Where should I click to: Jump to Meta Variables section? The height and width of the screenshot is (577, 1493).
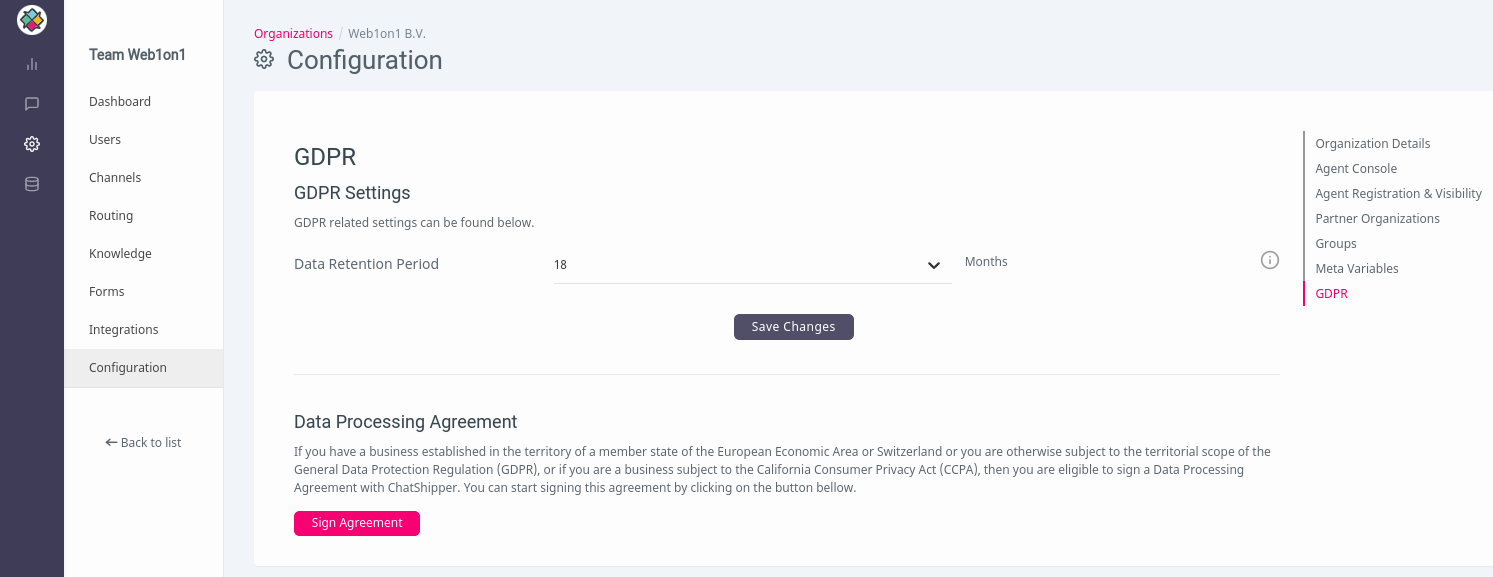tap(1357, 269)
